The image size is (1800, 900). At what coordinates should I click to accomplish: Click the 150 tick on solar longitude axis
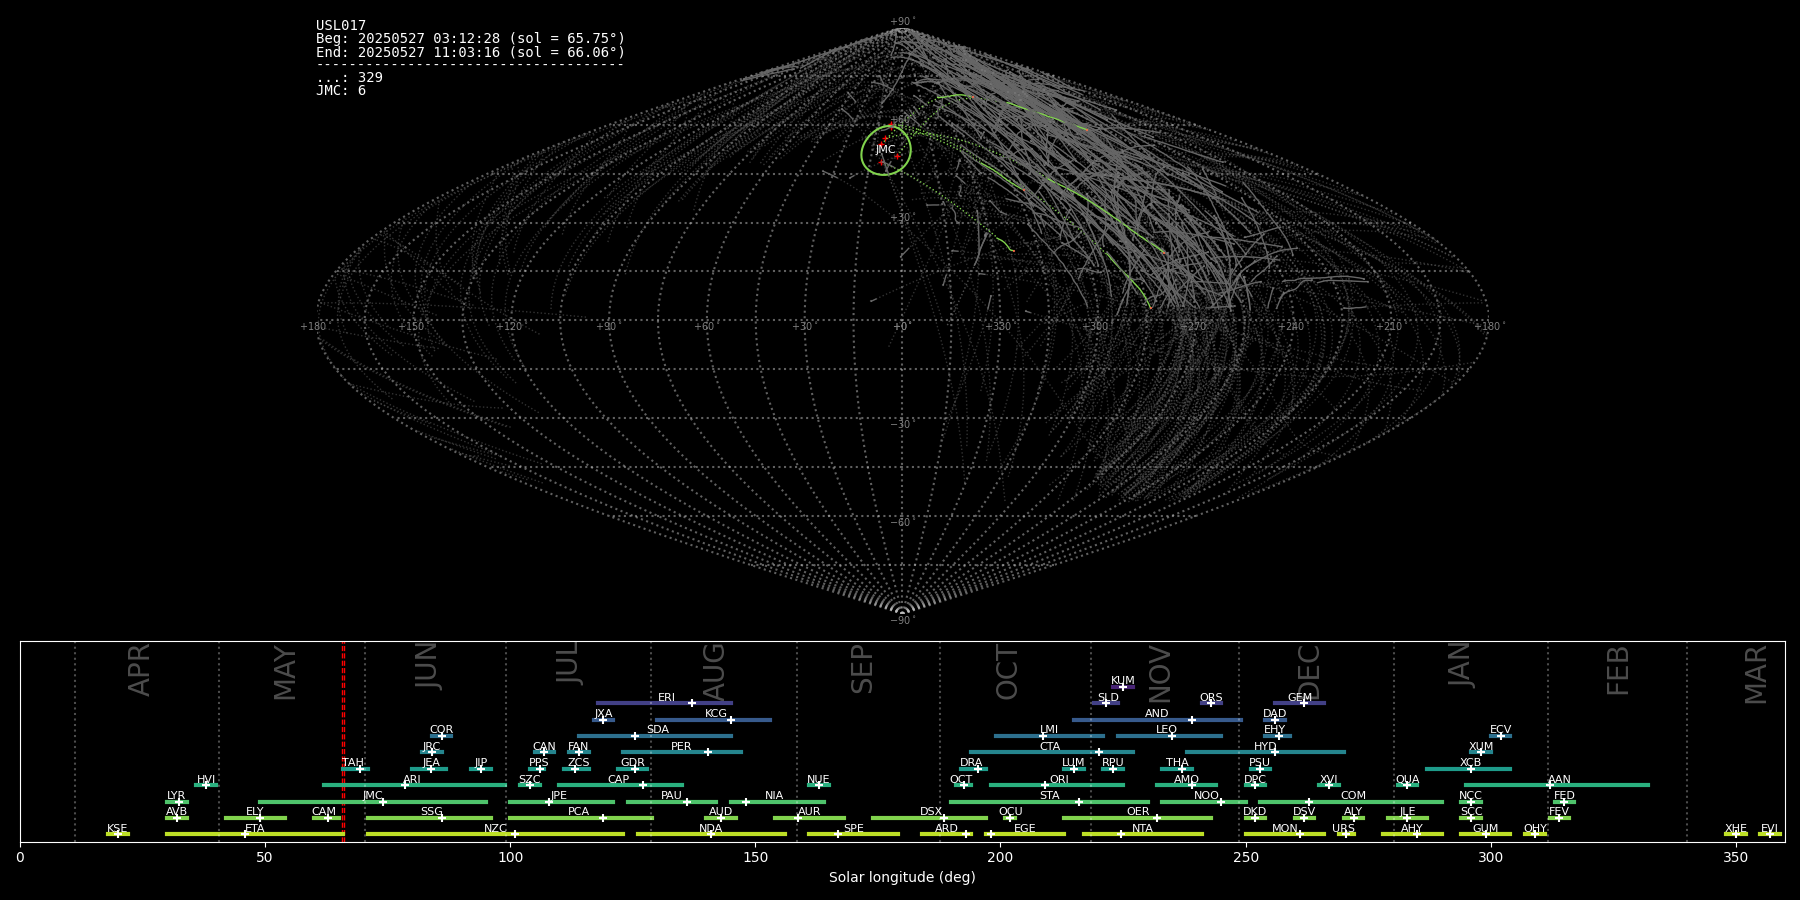point(755,857)
